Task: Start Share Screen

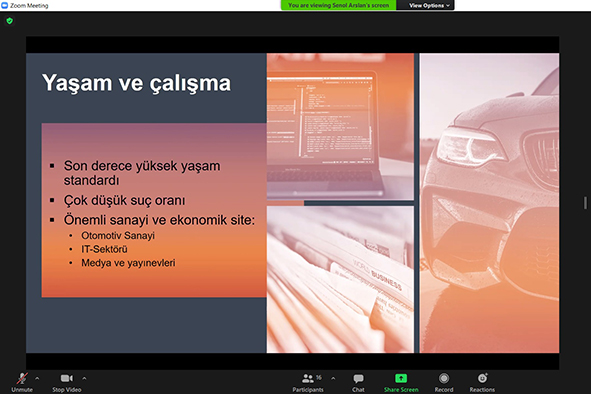Action: tap(401, 382)
